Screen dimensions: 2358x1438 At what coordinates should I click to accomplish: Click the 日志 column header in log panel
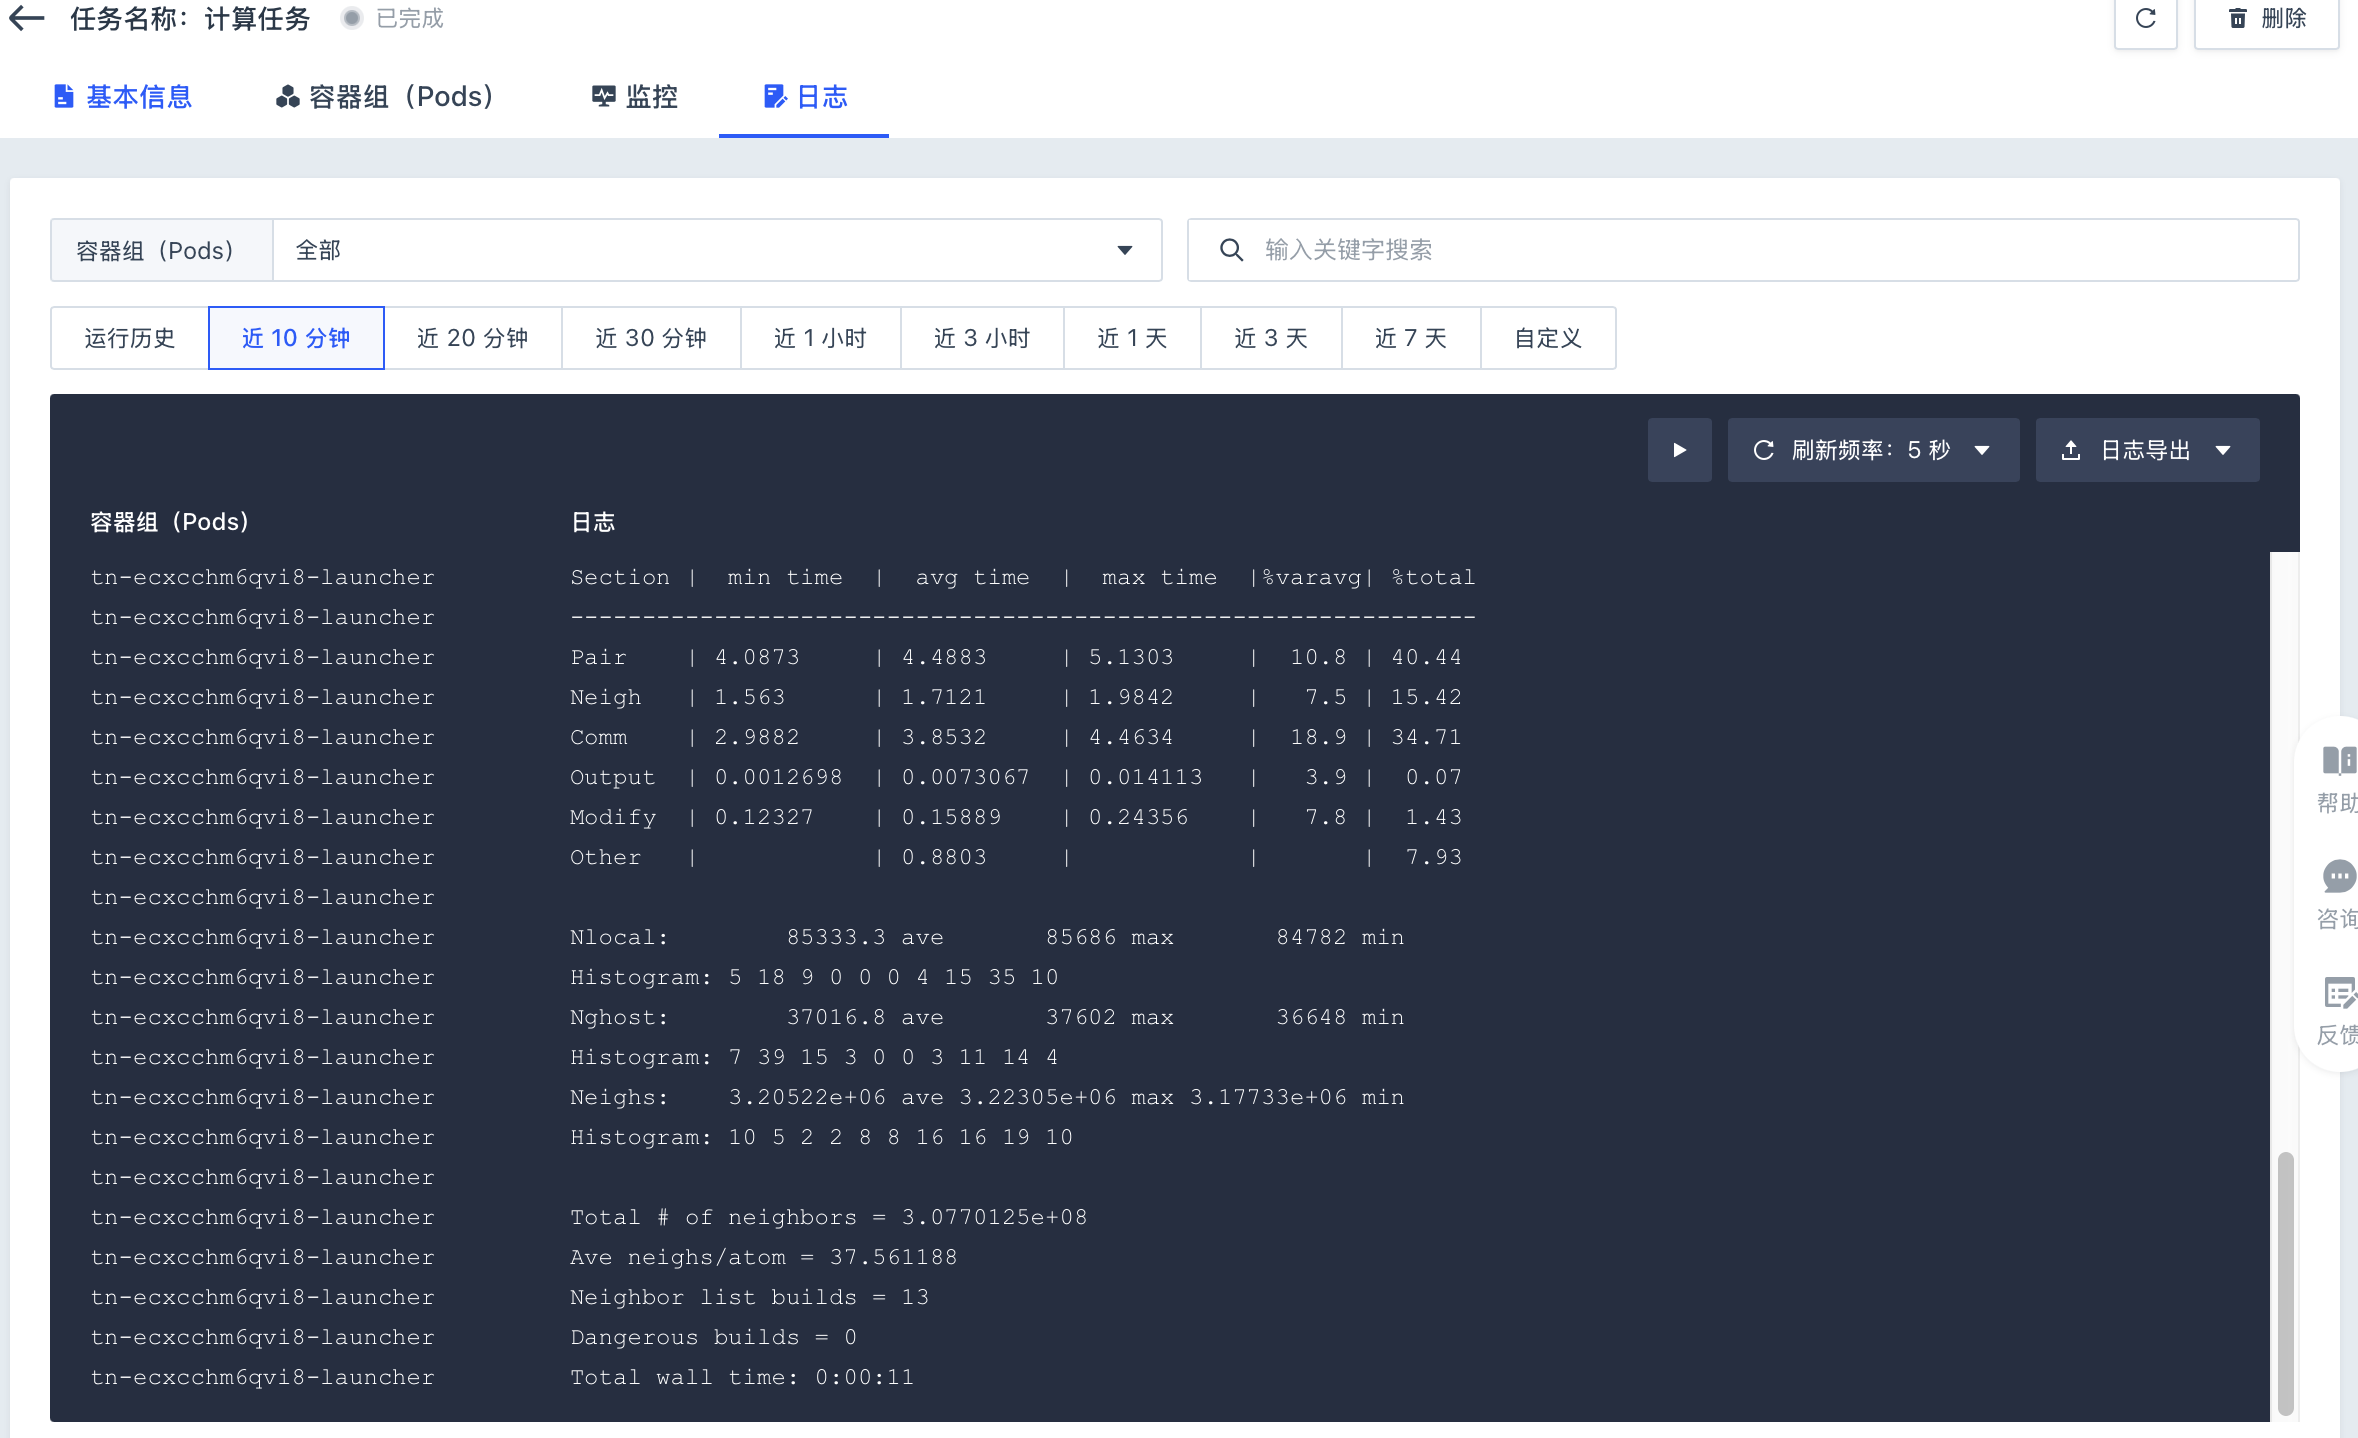(x=593, y=522)
